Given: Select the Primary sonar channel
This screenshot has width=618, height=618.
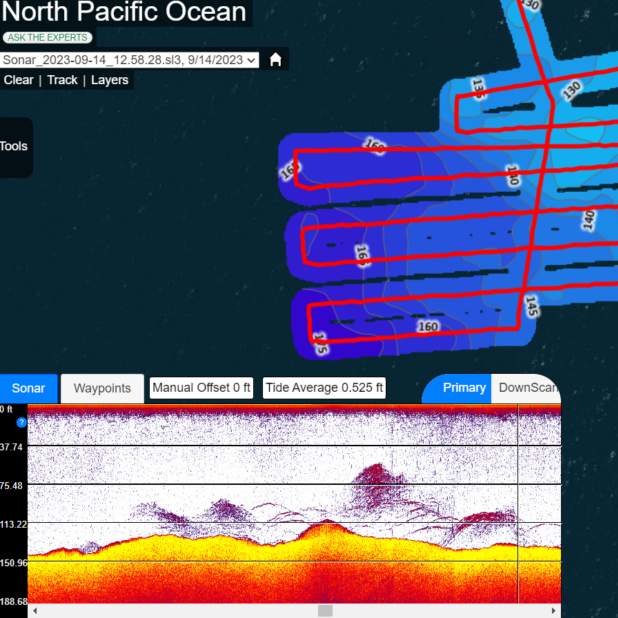Looking at the screenshot, I should coord(464,388).
